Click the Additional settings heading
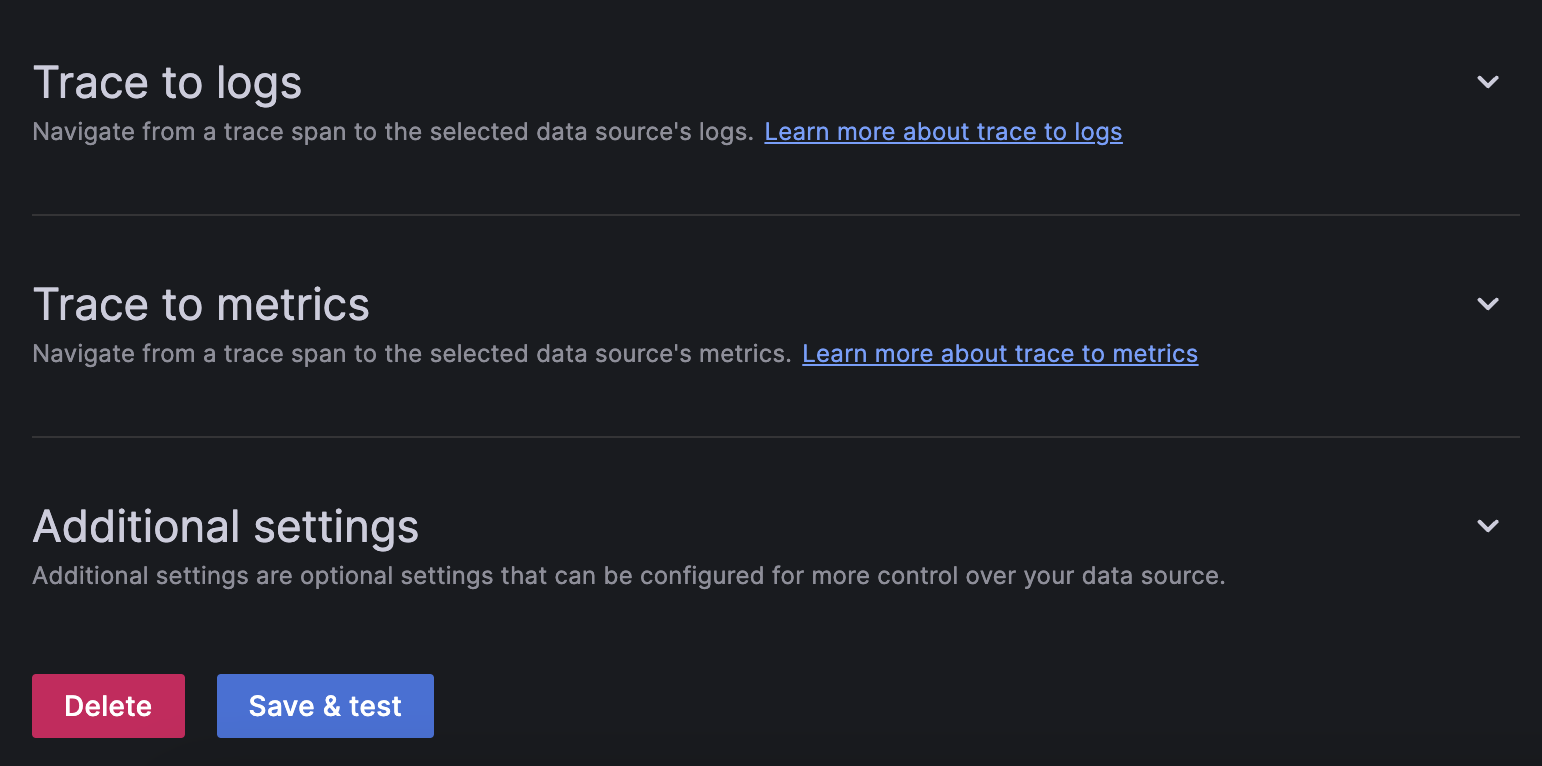 (x=225, y=526)
